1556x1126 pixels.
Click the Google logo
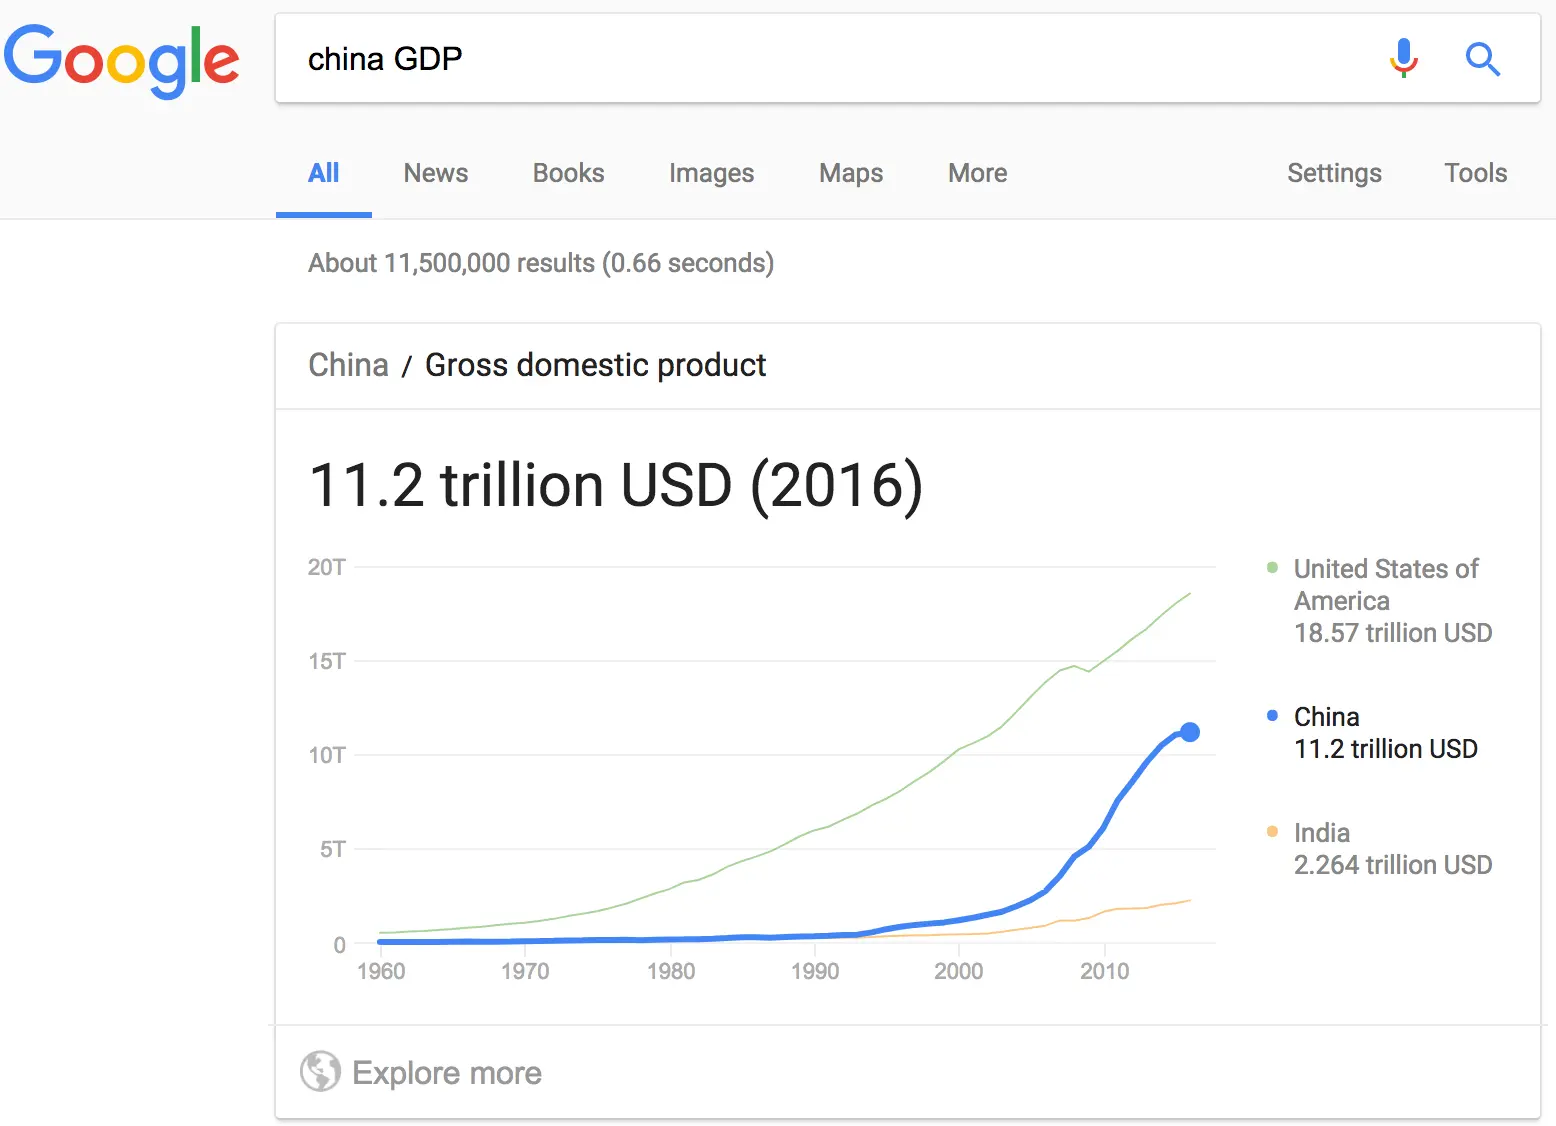tap(121, 60)
